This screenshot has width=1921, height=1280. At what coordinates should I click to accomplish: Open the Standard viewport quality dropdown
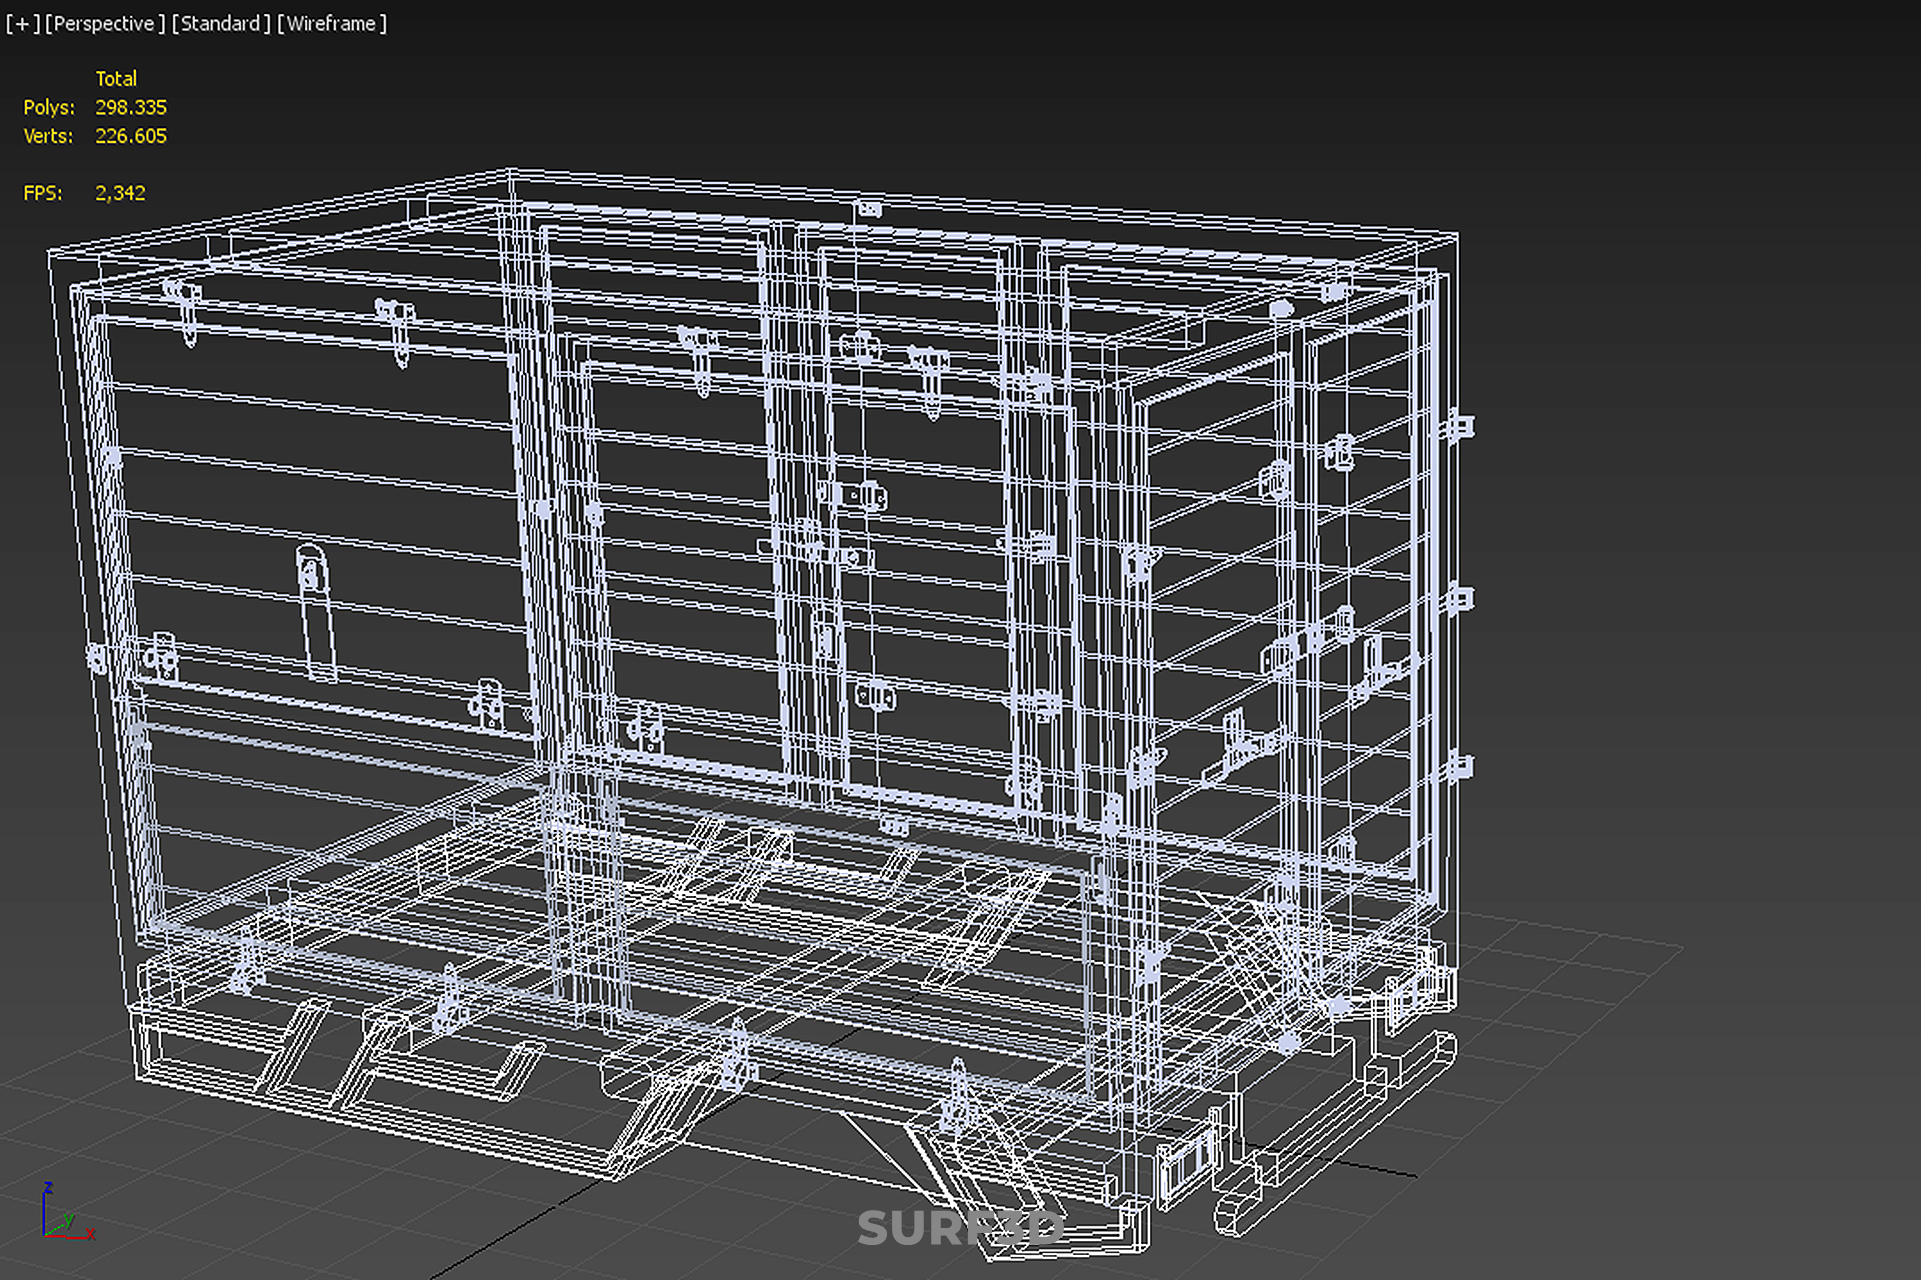(x=221, y=23)
